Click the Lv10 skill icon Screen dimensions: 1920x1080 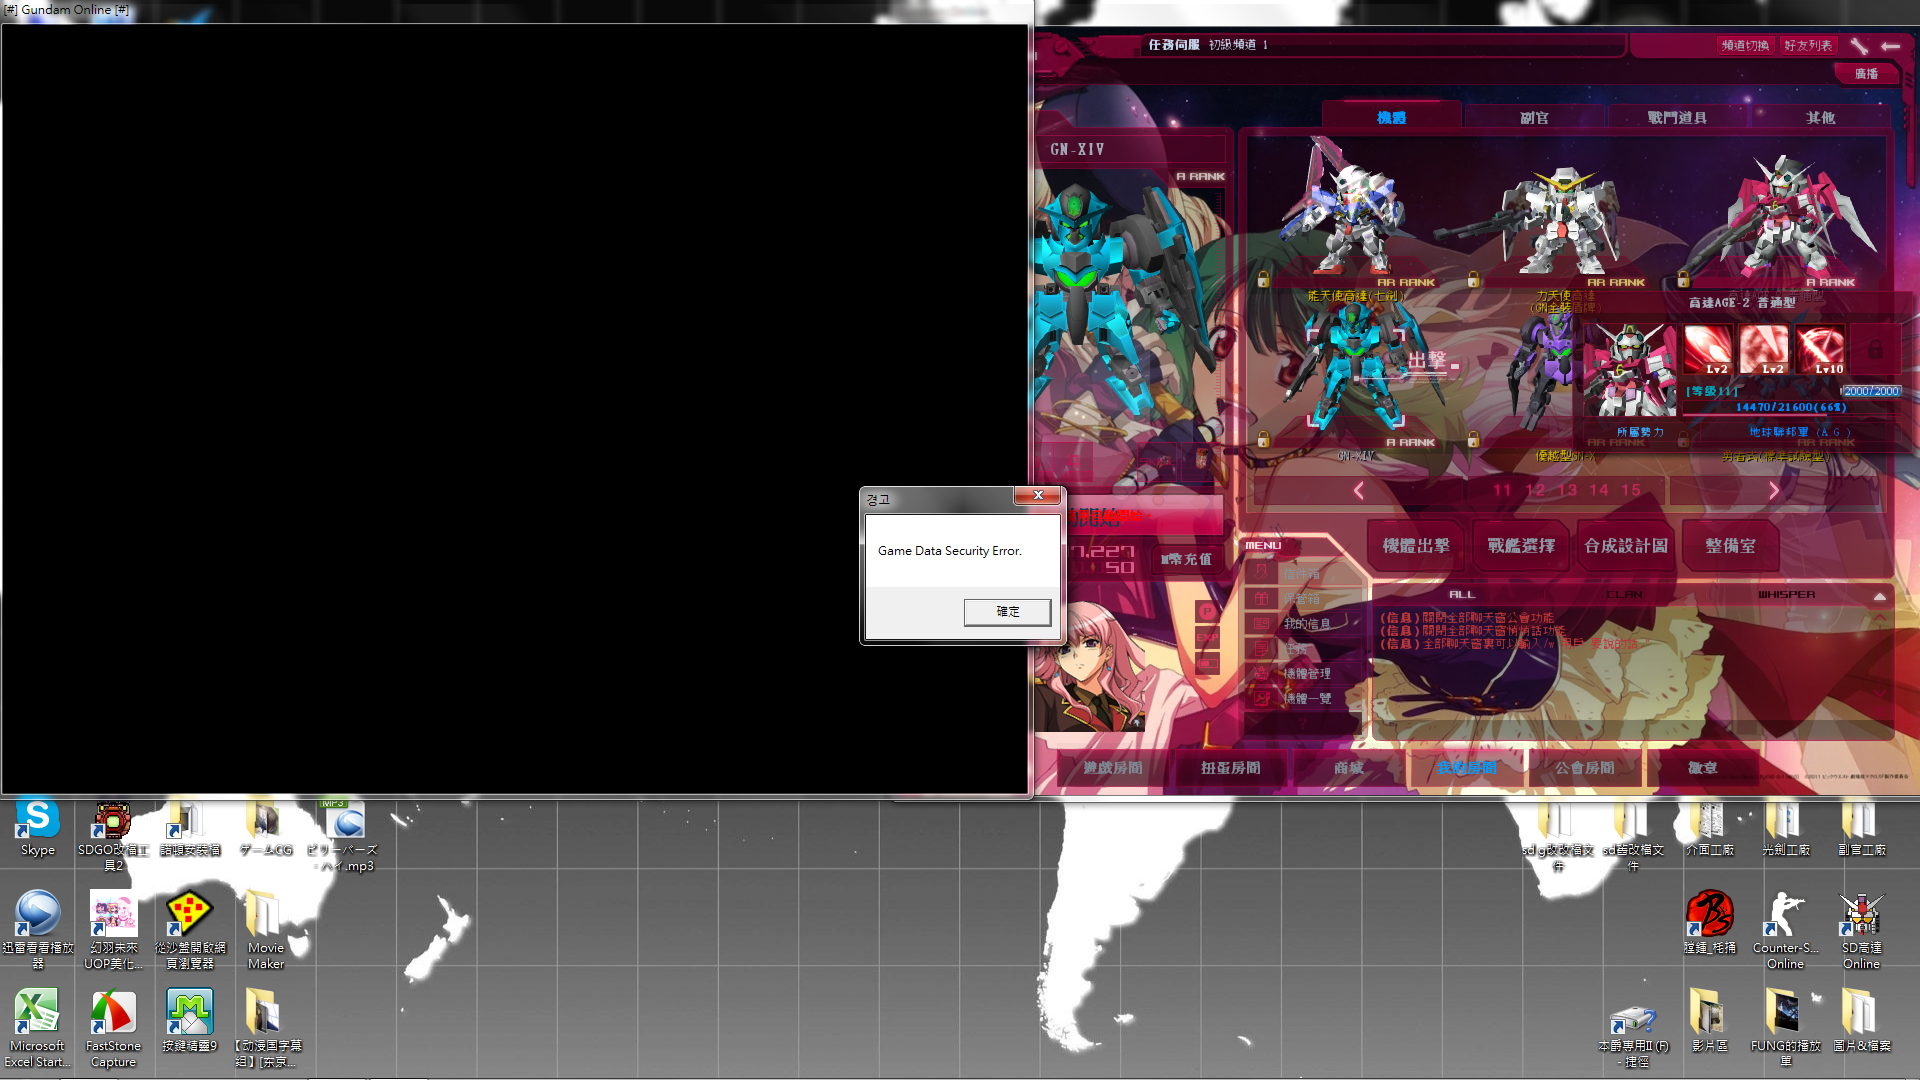1821,350
